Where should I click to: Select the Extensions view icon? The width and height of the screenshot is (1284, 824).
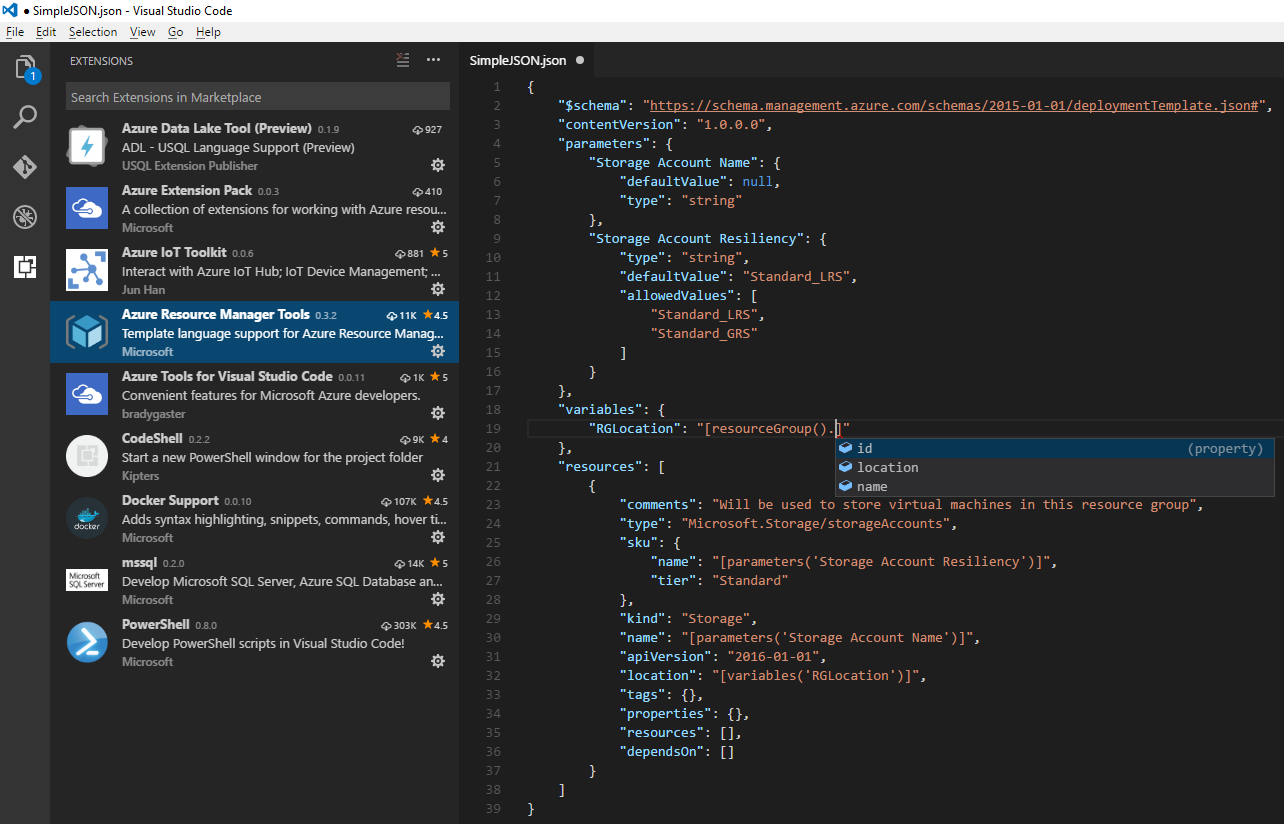pos(25,267)
